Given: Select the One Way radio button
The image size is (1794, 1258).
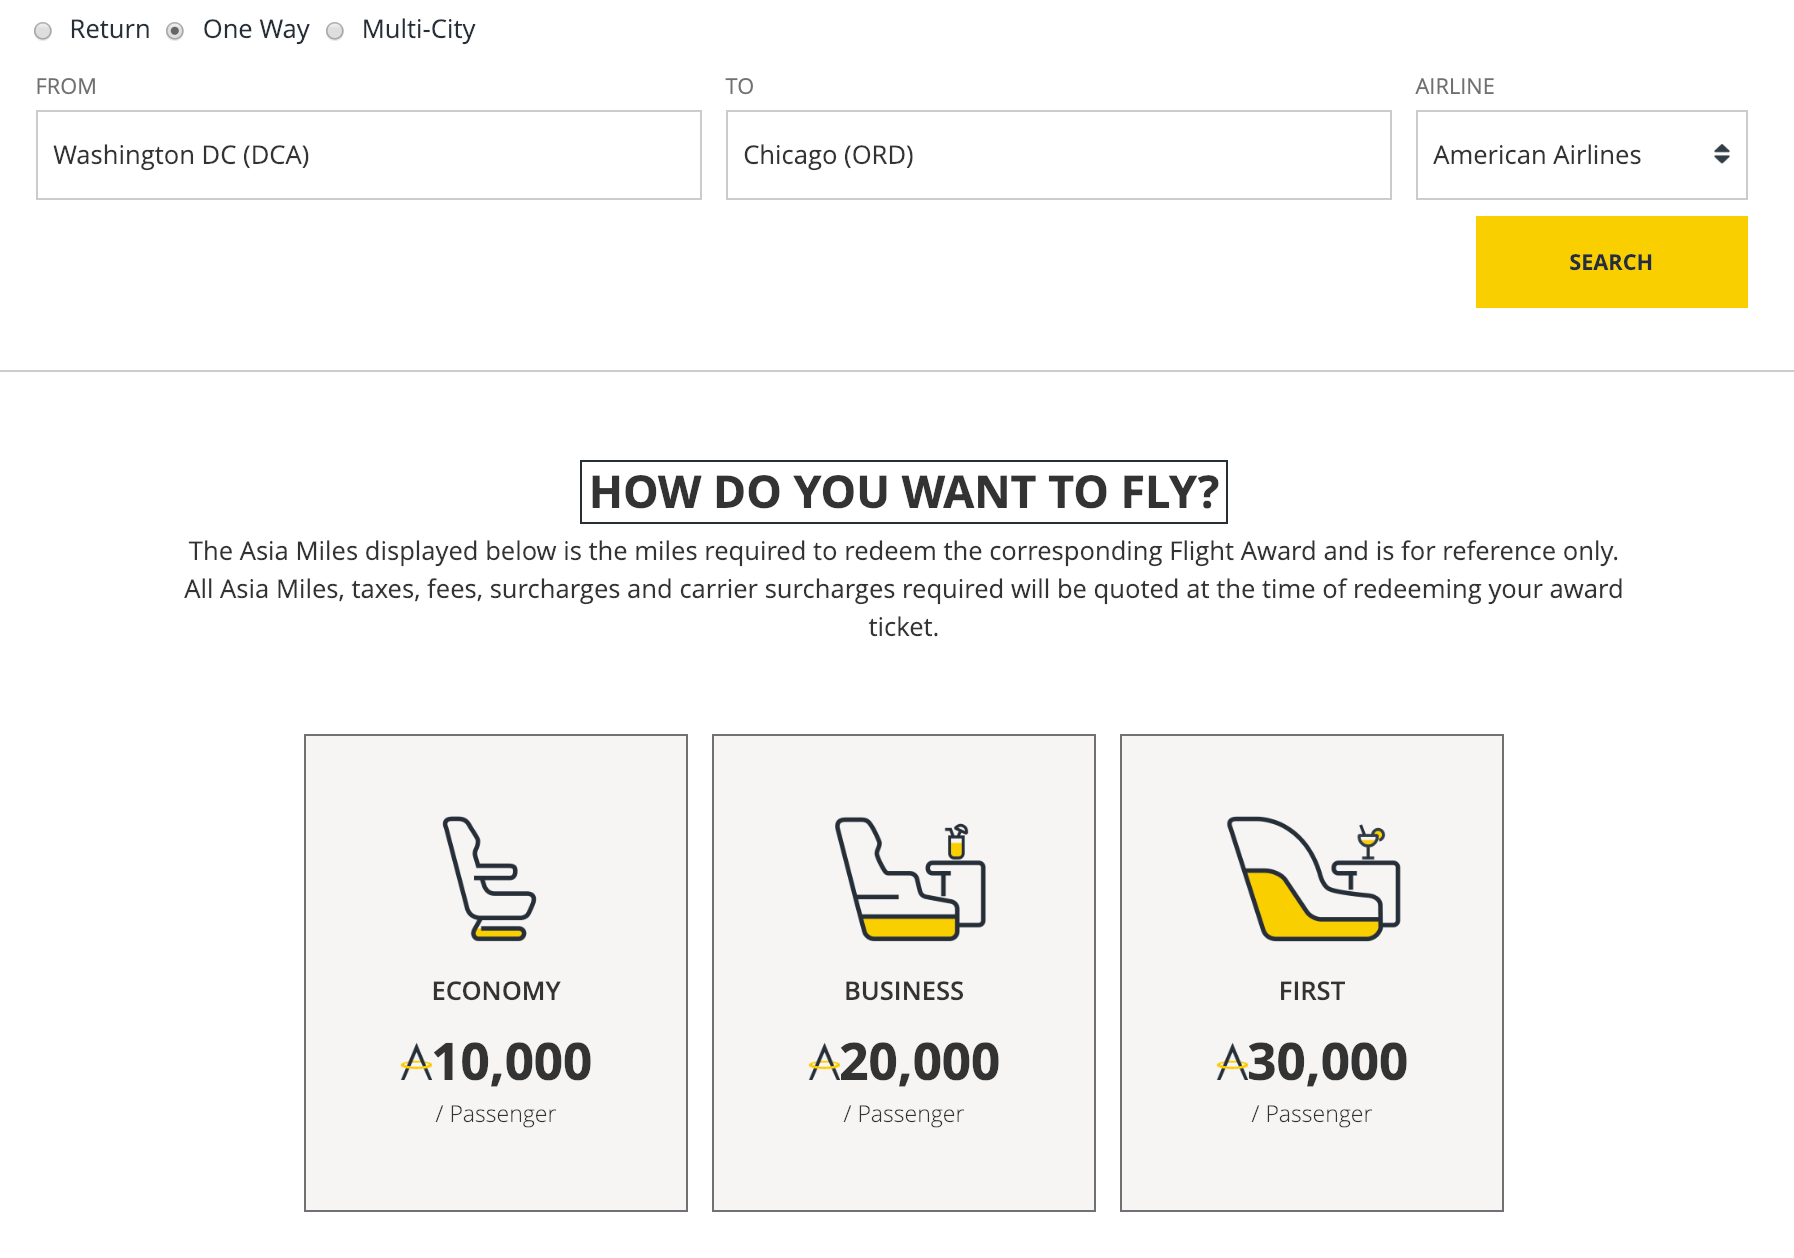Looking at the screenshot, I should point(175,31).
